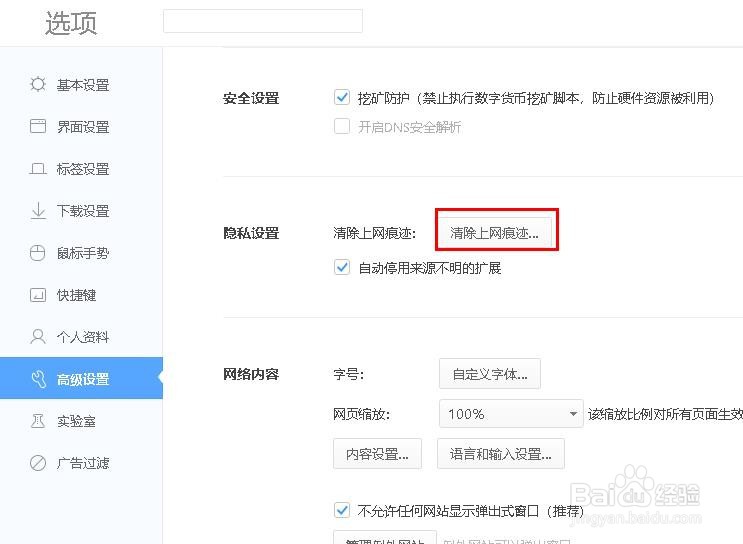Go to 下载设置 settings
The height and width of the screenshot is (544, 743).
(x=82, y=210)
